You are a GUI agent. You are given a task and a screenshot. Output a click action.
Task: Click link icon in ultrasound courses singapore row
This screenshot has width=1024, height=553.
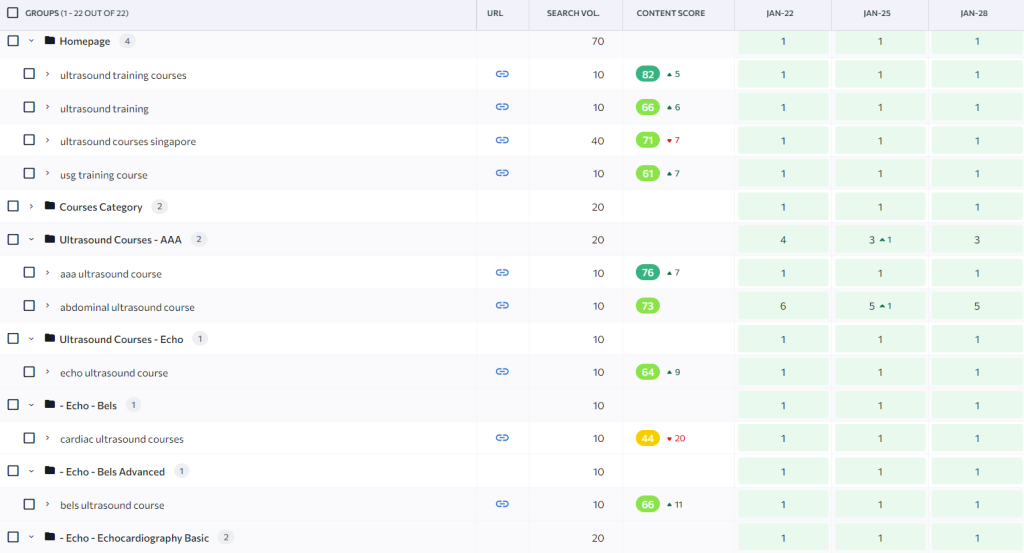tap(502, 140)
